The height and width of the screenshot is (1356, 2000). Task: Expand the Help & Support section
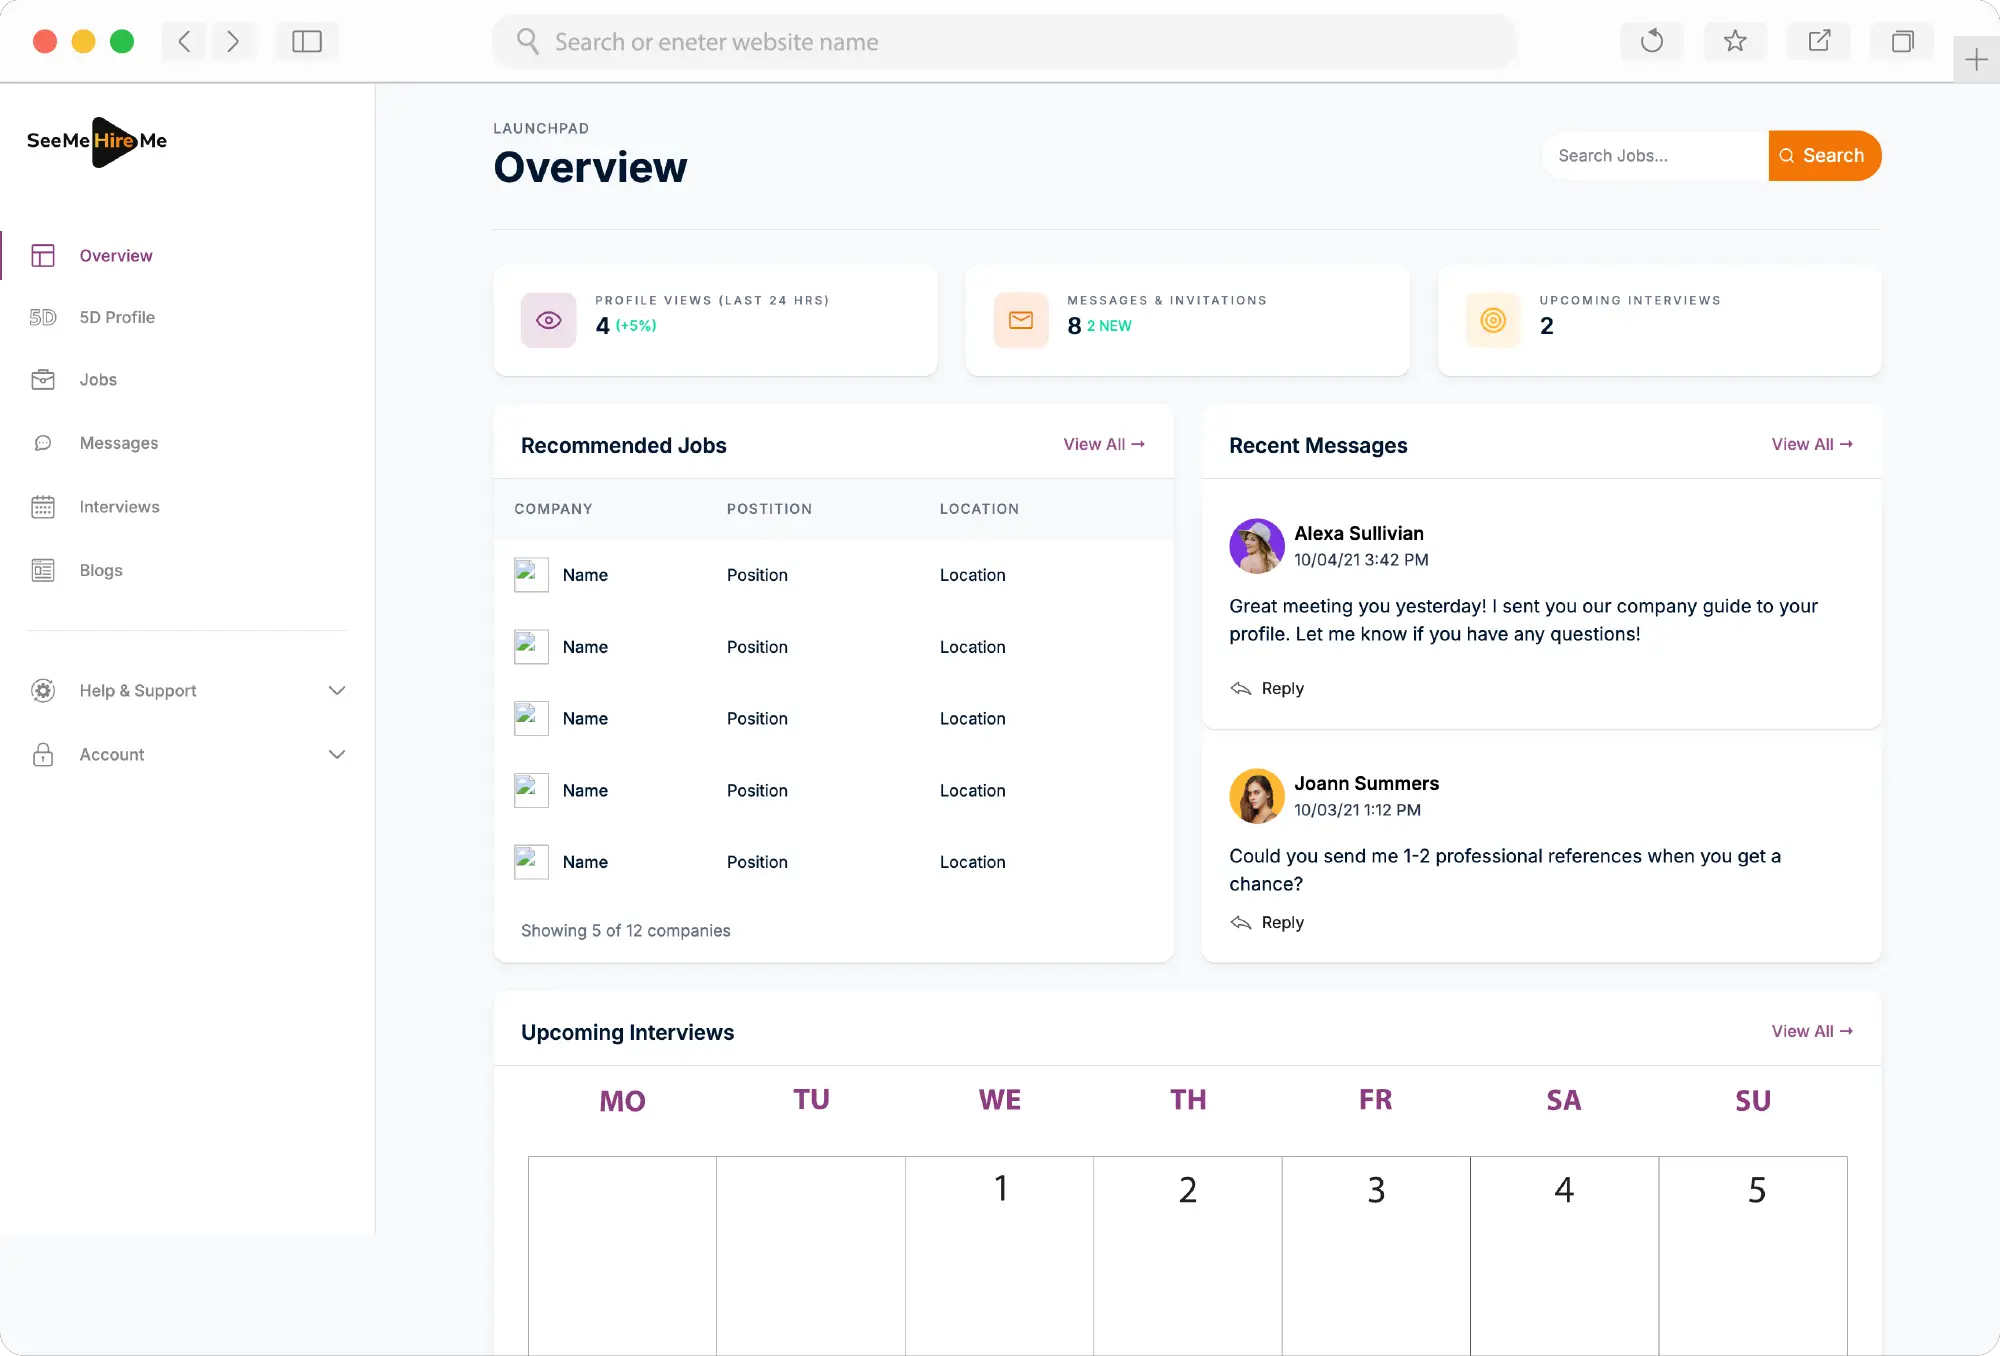tap(337, 690)
